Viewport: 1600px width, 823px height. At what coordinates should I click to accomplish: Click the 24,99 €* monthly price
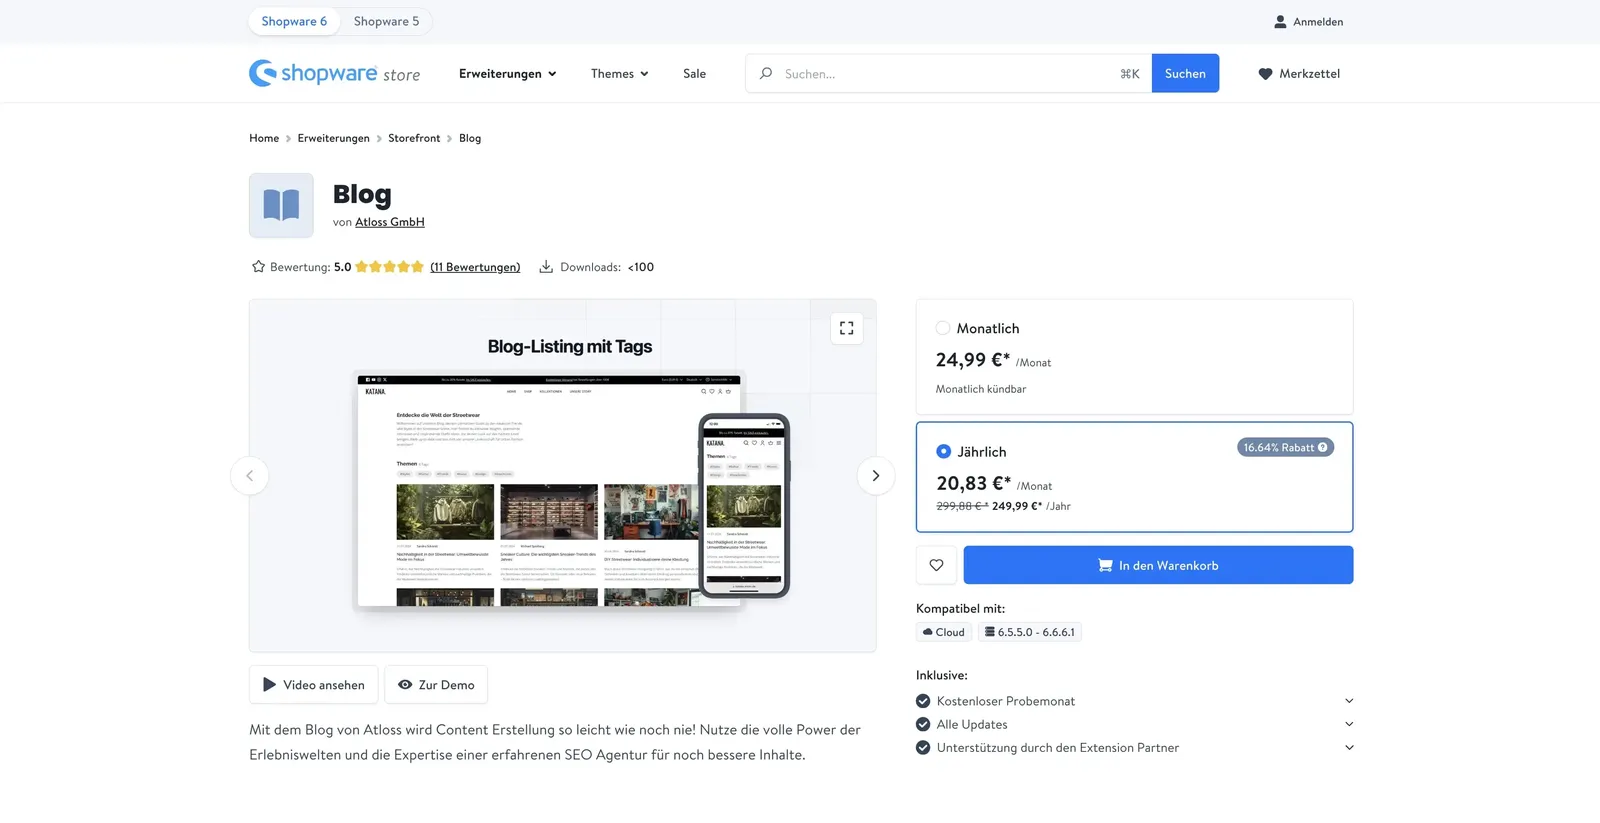973,360
